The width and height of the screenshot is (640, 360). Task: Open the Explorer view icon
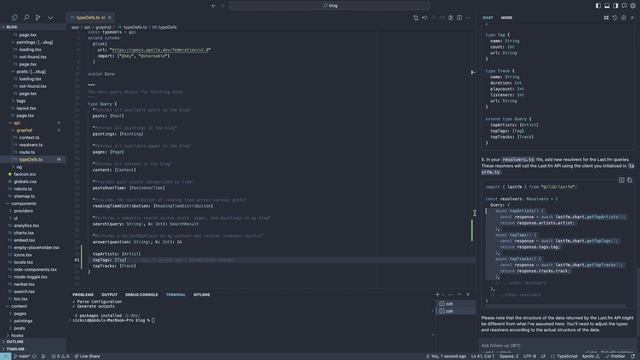click(x=15, y=18)
